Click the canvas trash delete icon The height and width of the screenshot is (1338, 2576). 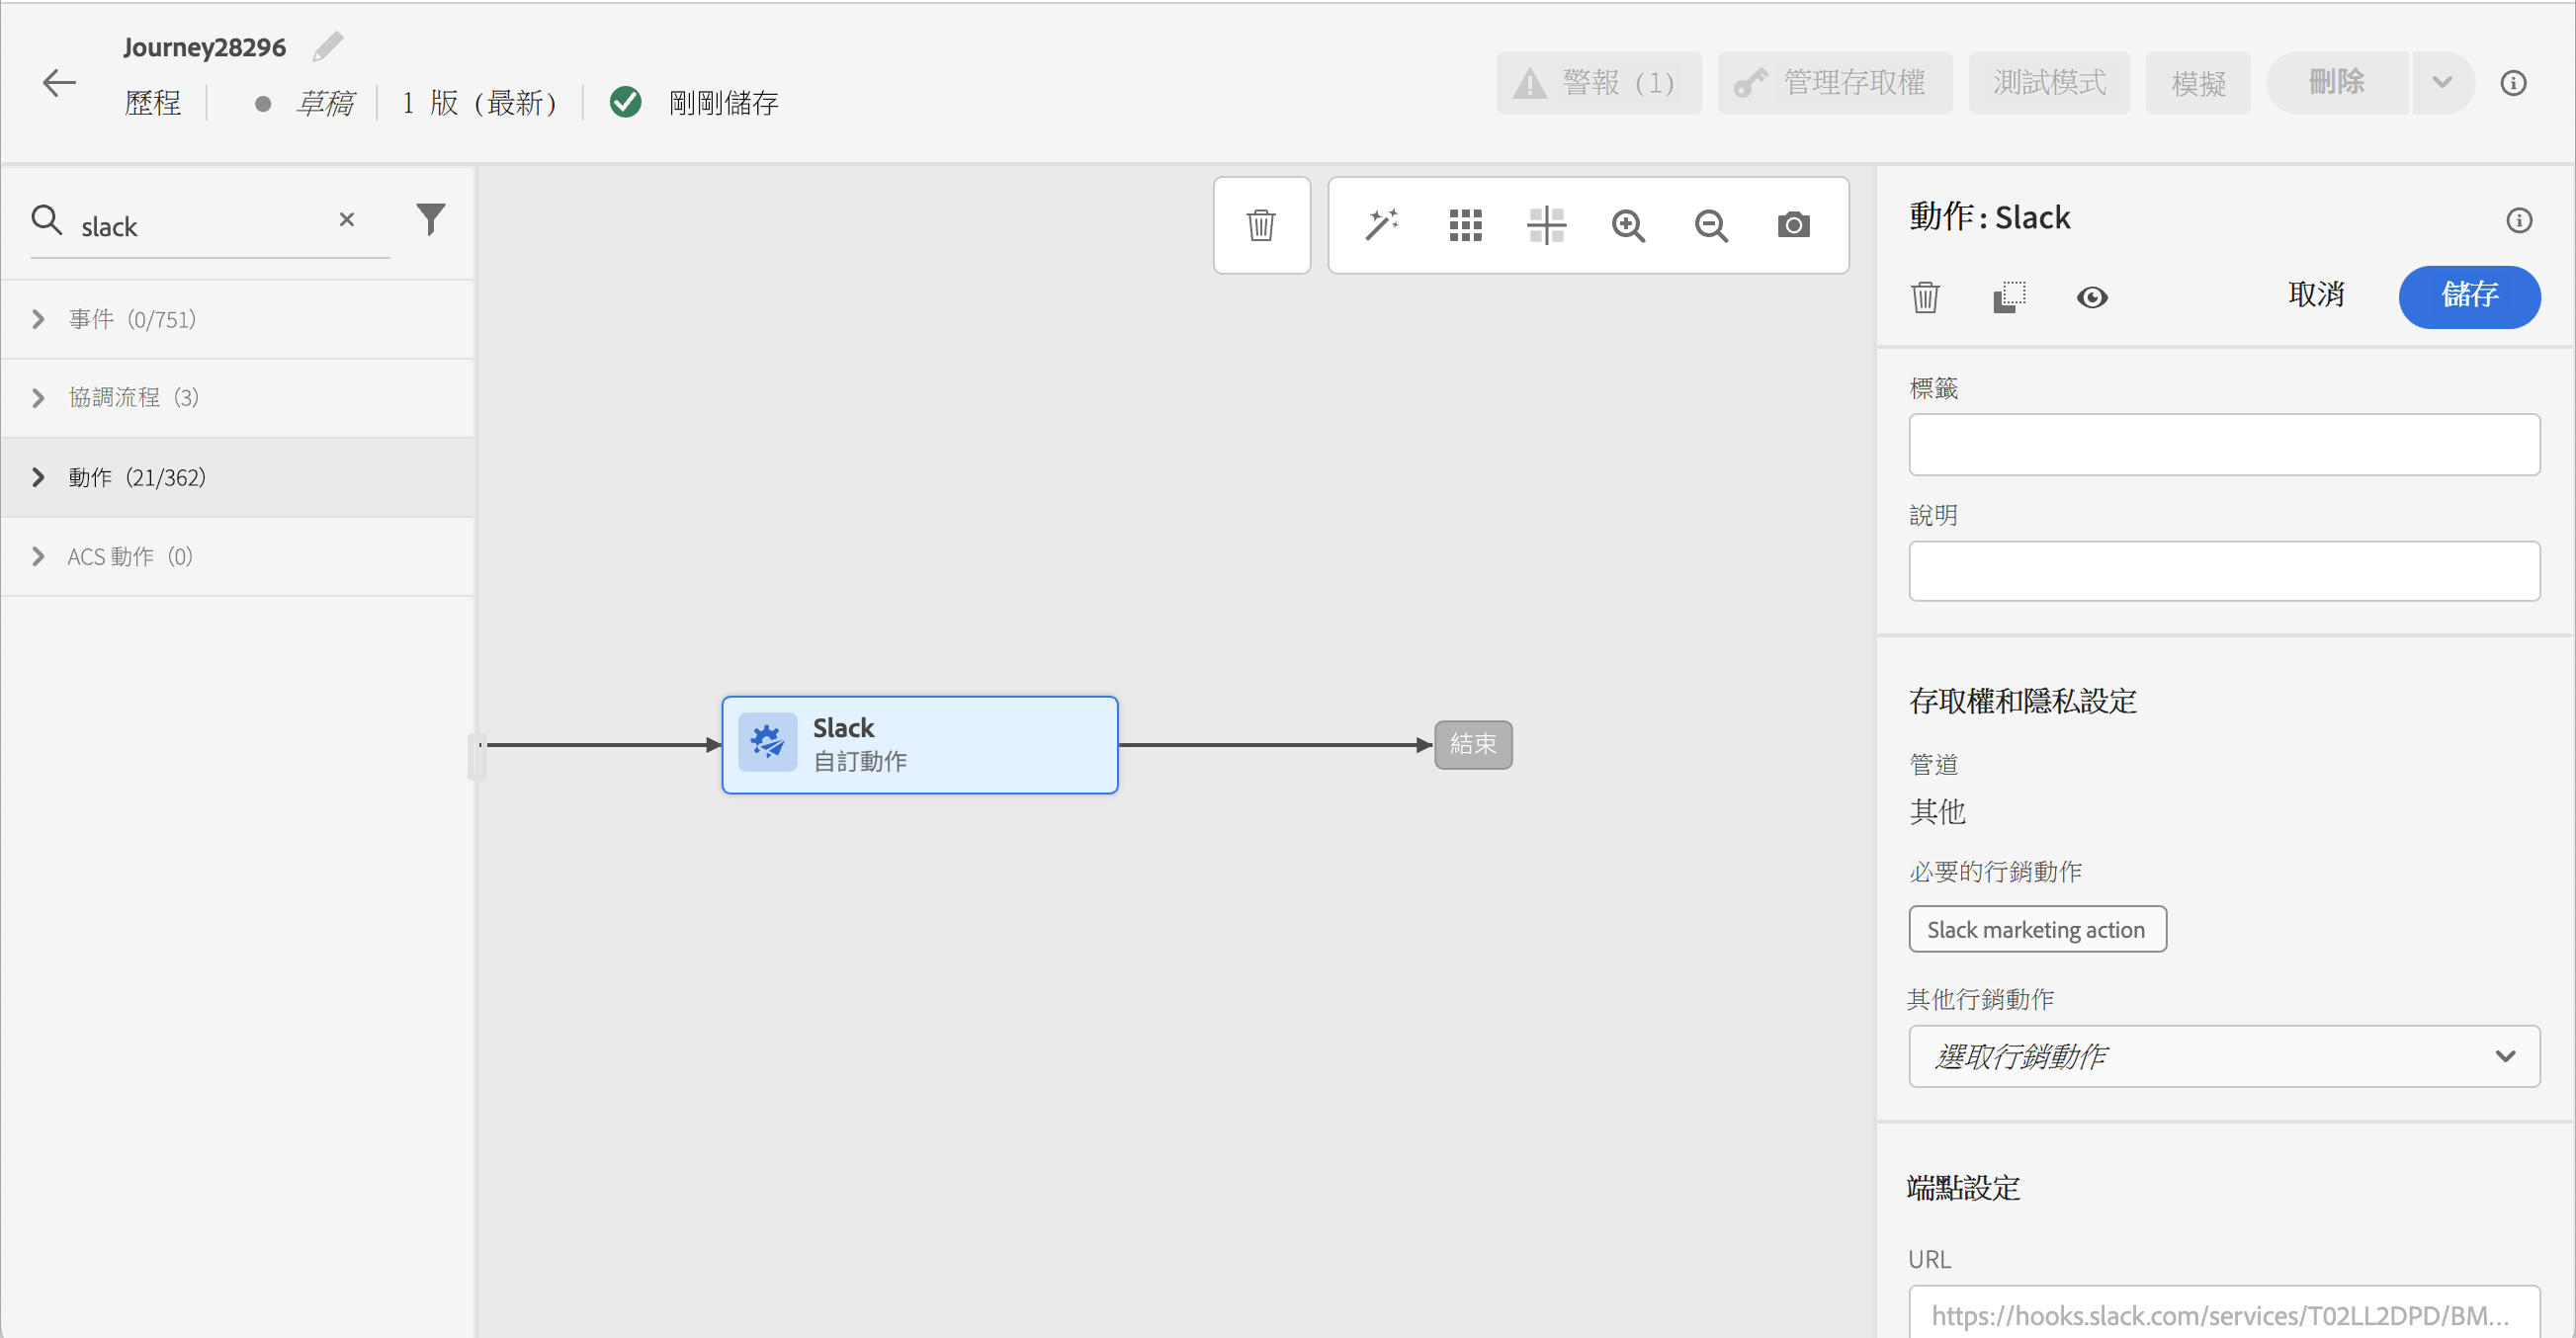(1261, 225)
